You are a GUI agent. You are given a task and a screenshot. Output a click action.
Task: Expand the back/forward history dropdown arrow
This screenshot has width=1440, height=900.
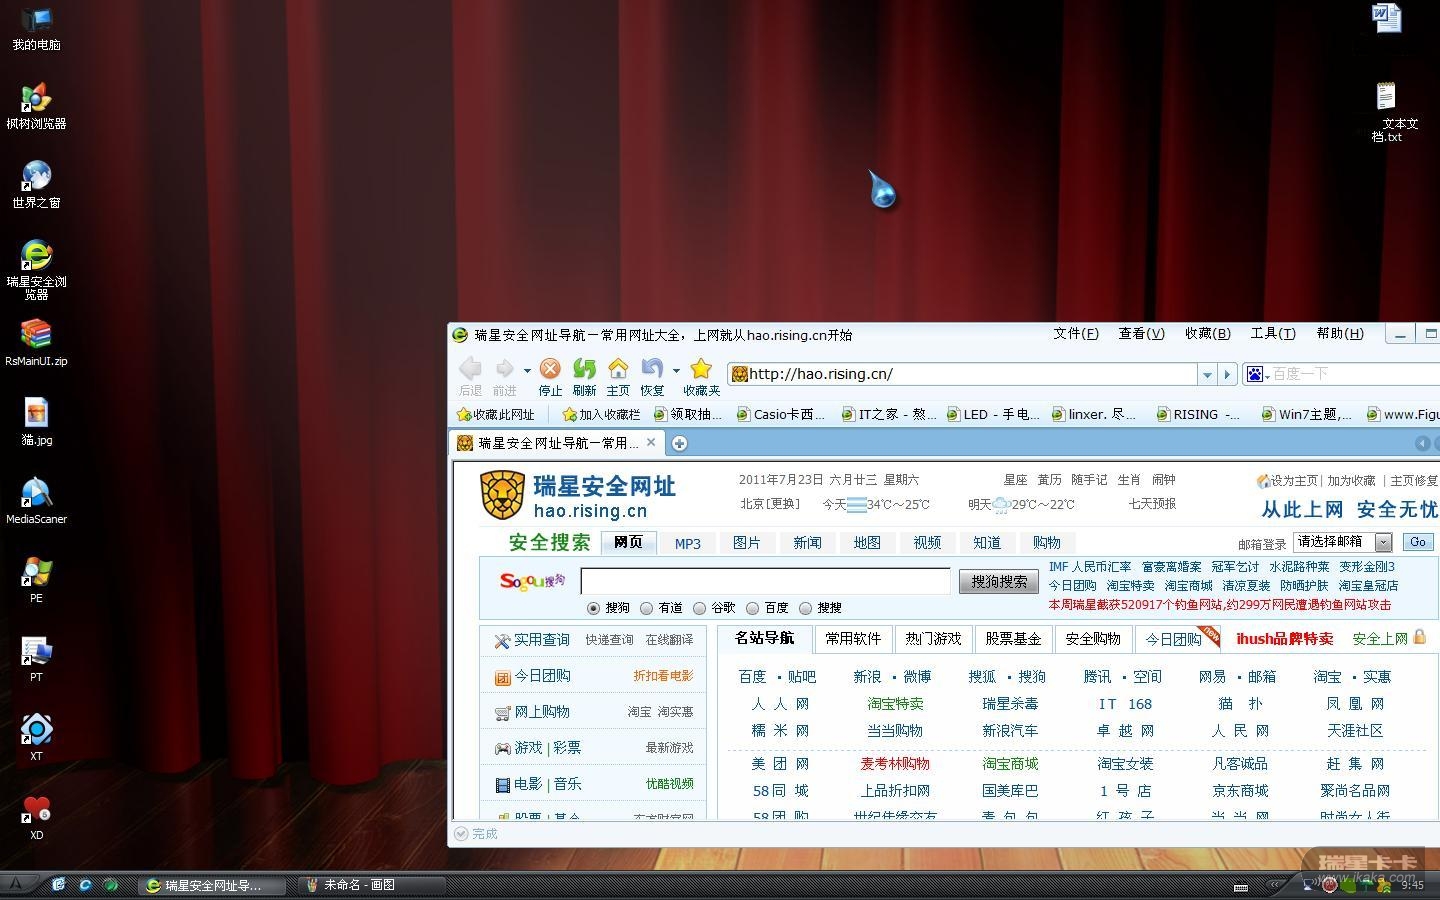pos(527,370)
